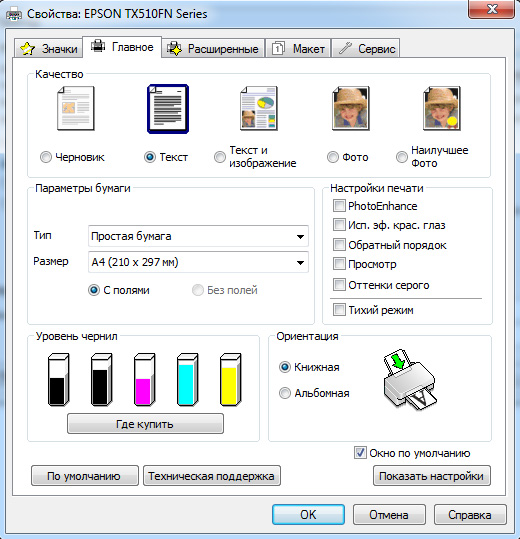This screenshot has height=539, width=520.
Task: Close the printer properties dialog
Action: tap(491, 9)
